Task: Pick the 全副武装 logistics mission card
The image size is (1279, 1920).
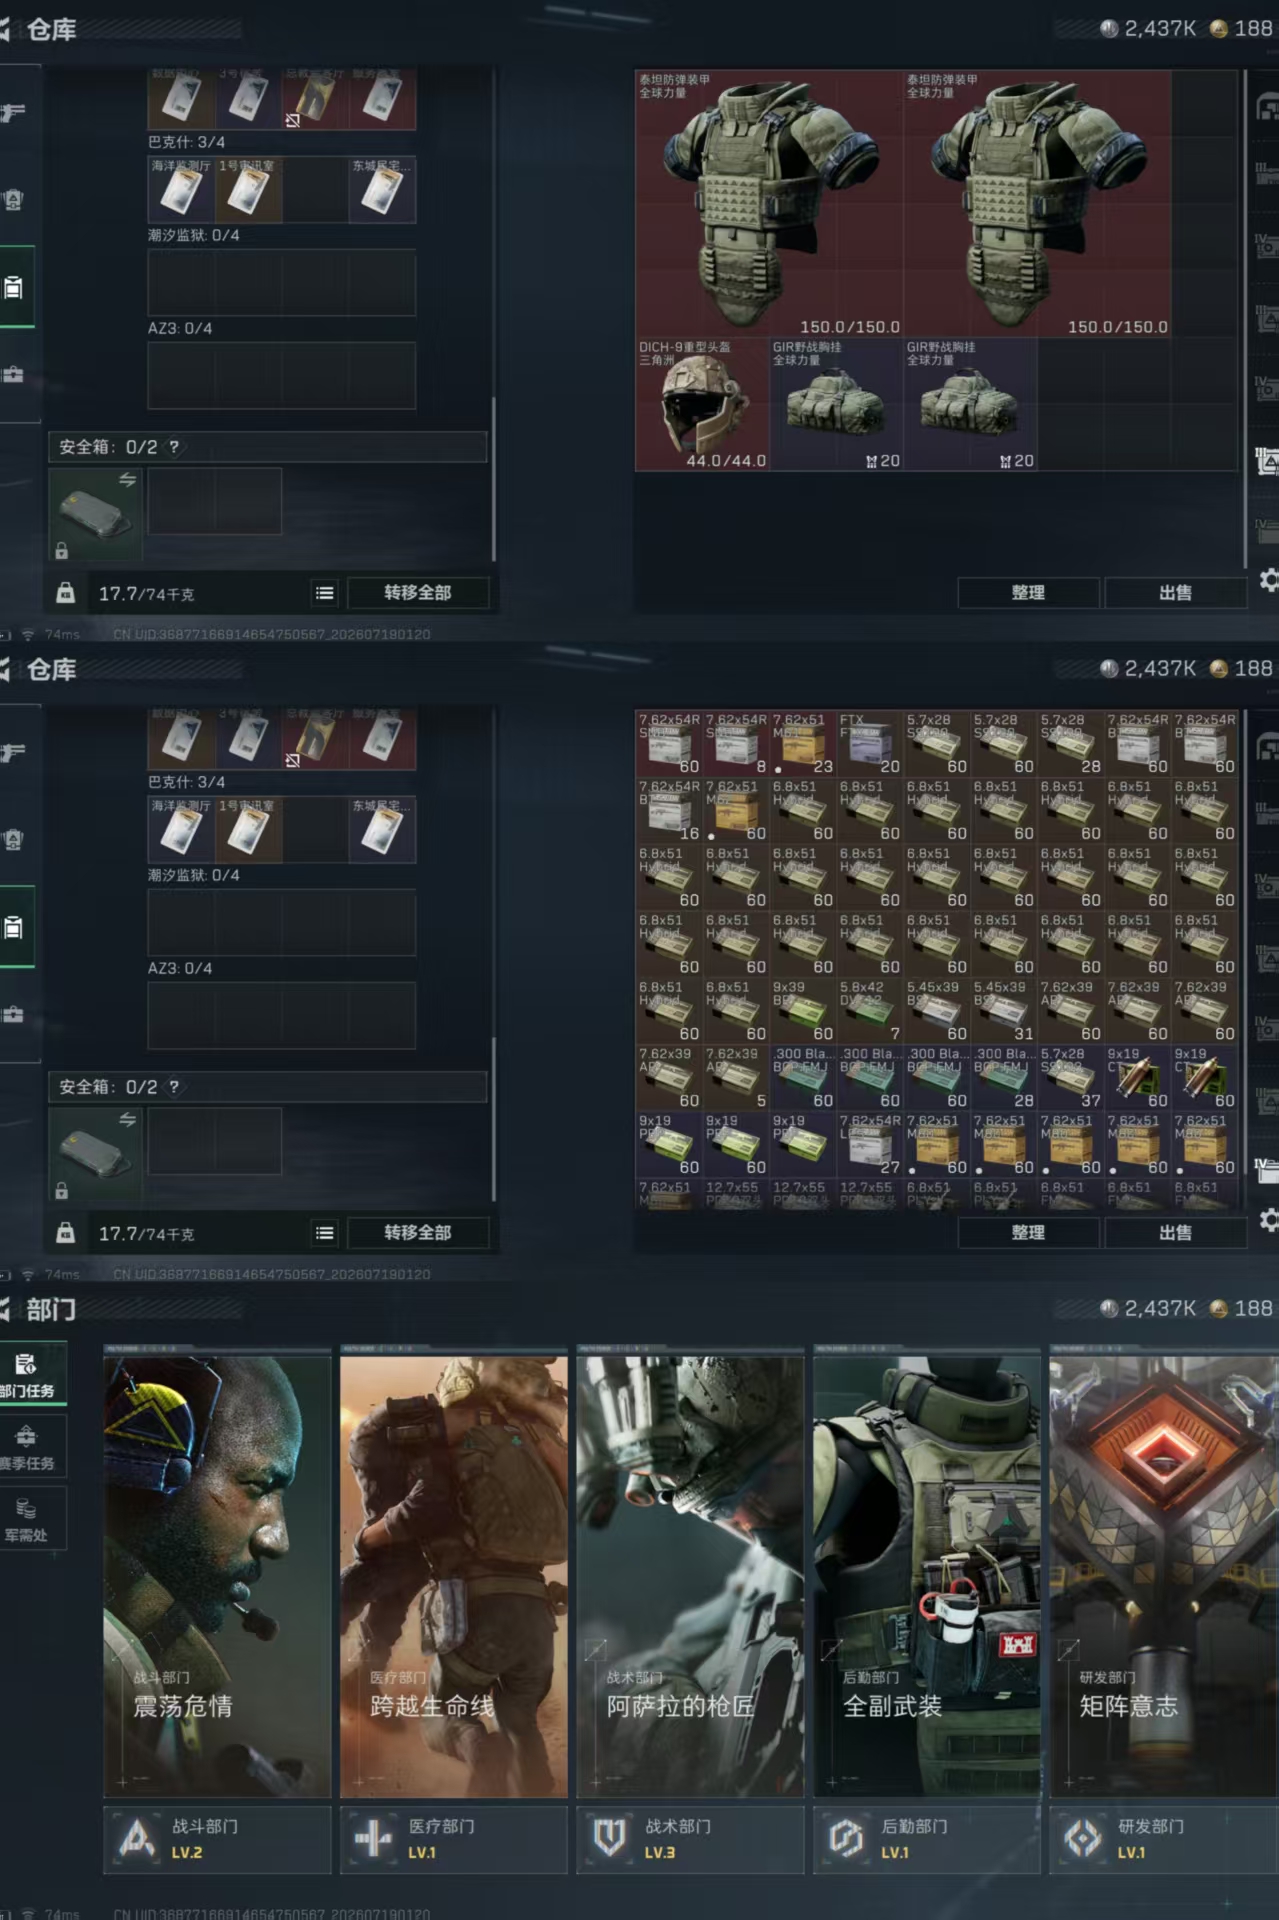Action: coord(927,1576)
